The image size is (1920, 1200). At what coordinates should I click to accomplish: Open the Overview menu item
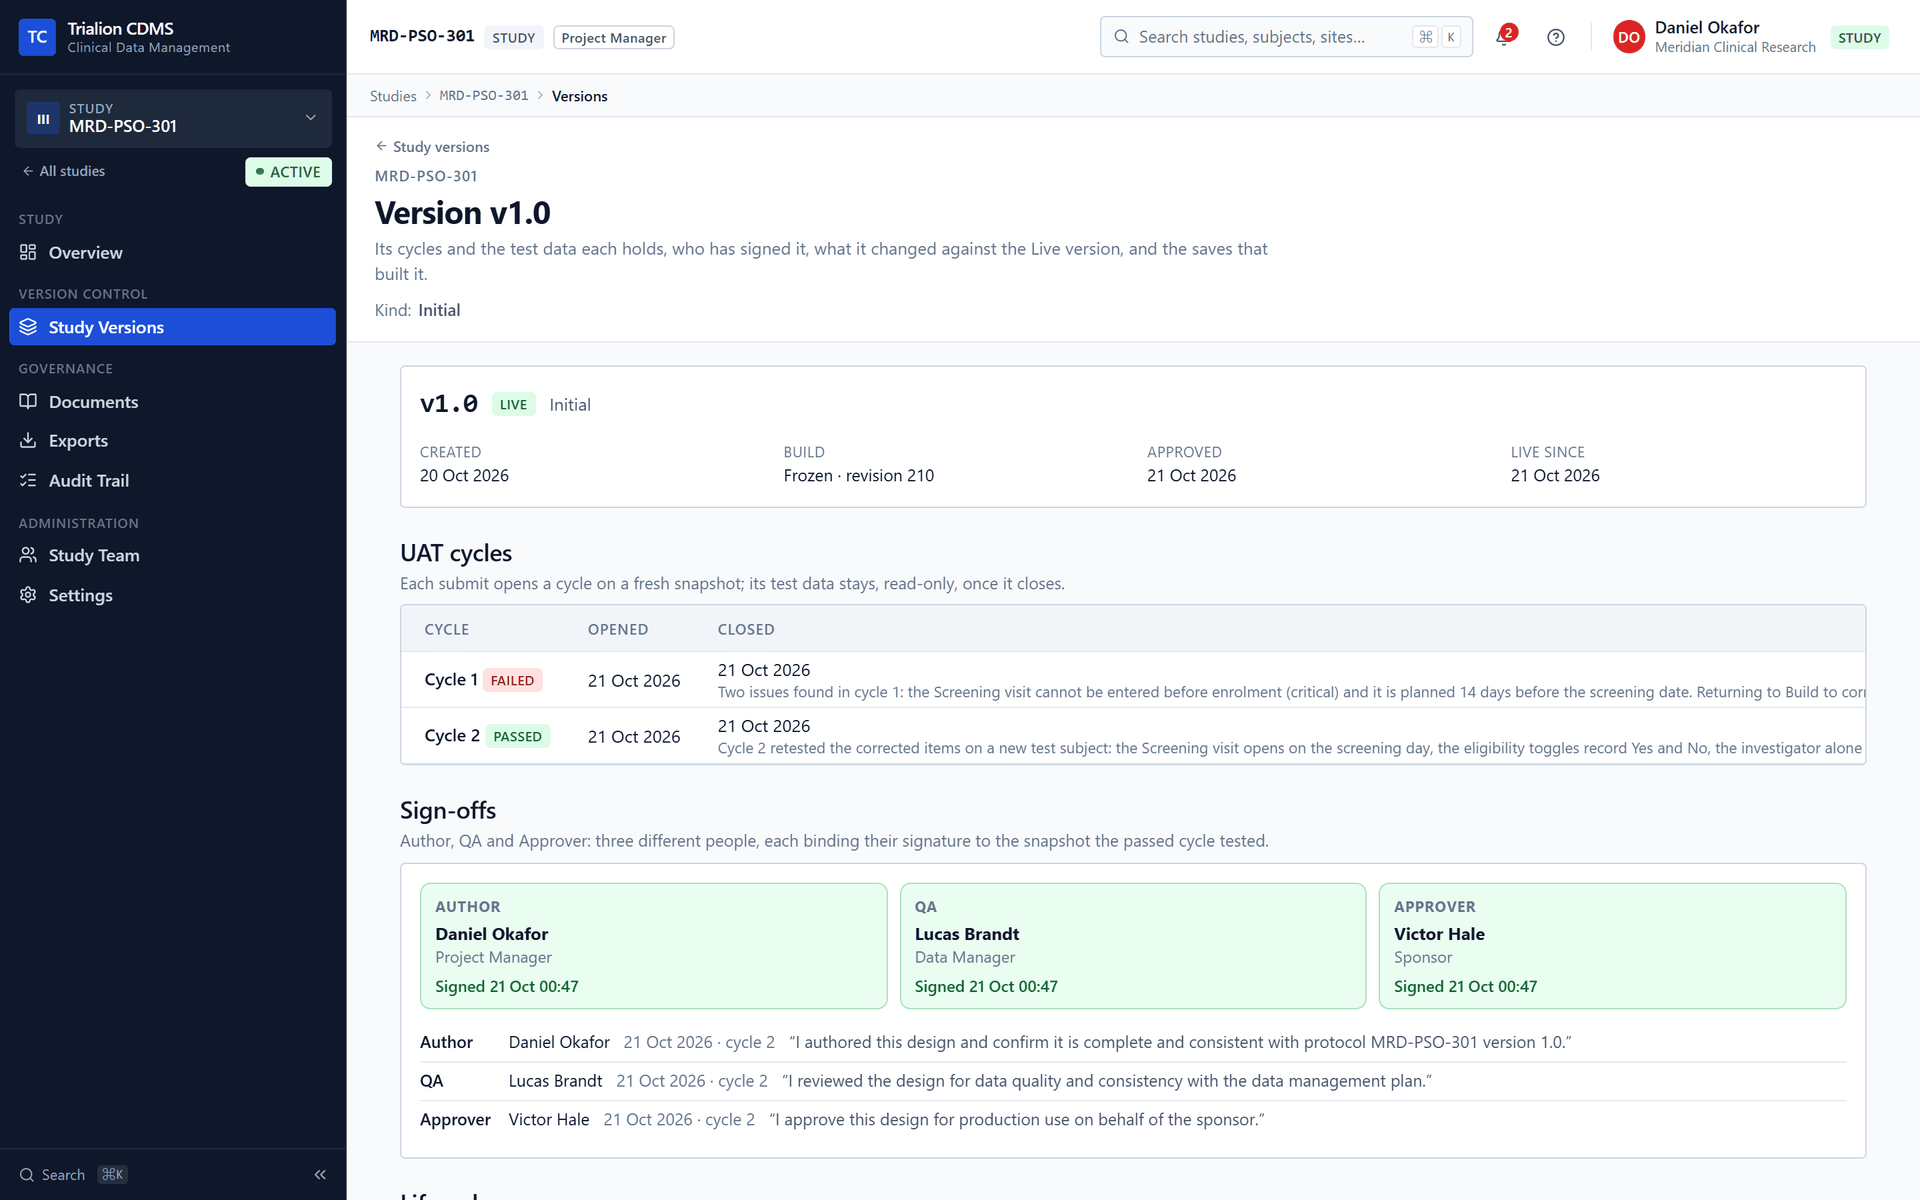pyautogui.click(x=172, y=252)
